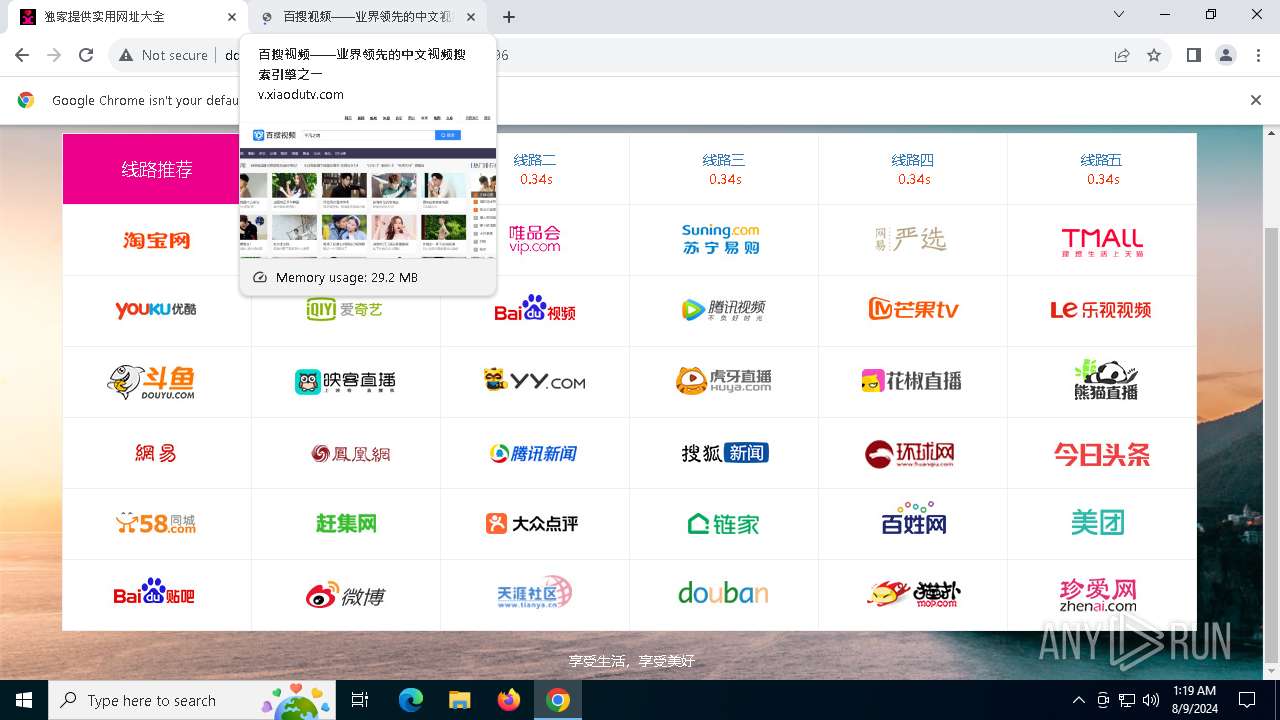Screen dimensions: 1280x720
Task: Open a new browser tab
Action: 509,17
